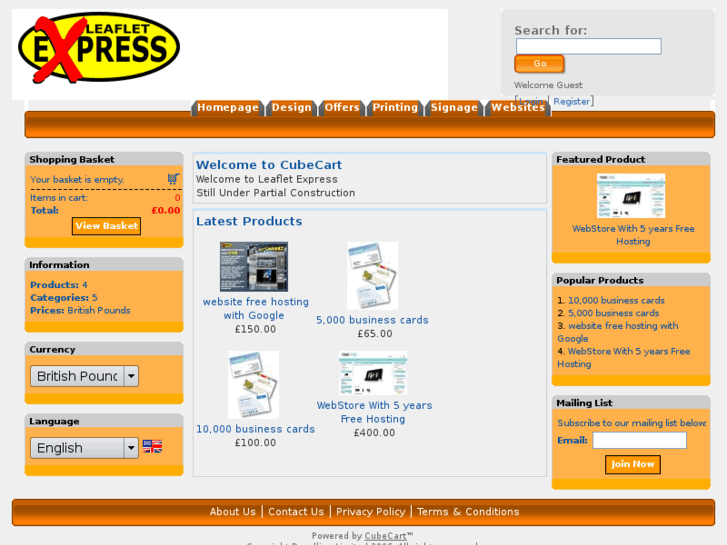This screenshot has width=727, height=545.
Task: Open 10,000 business cards link in Latest Products
Action: [x=255, y=429]
